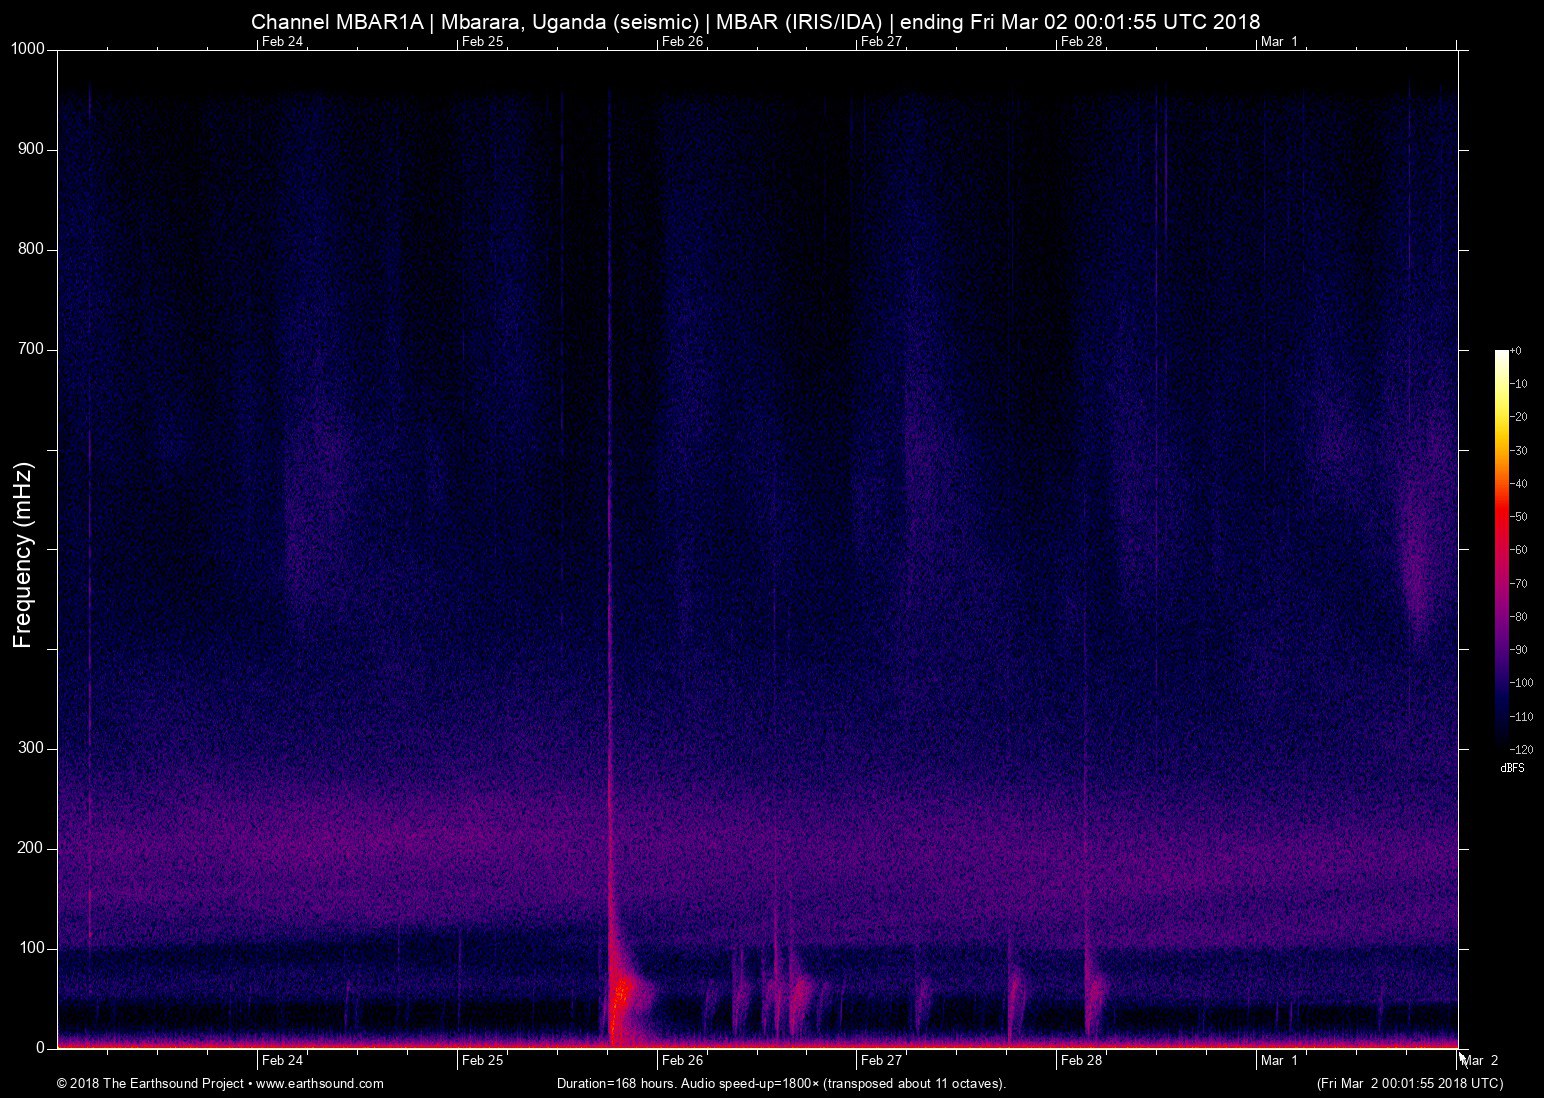Click the 0 frequency tick label
1544x1098 pixels.
41,1048
